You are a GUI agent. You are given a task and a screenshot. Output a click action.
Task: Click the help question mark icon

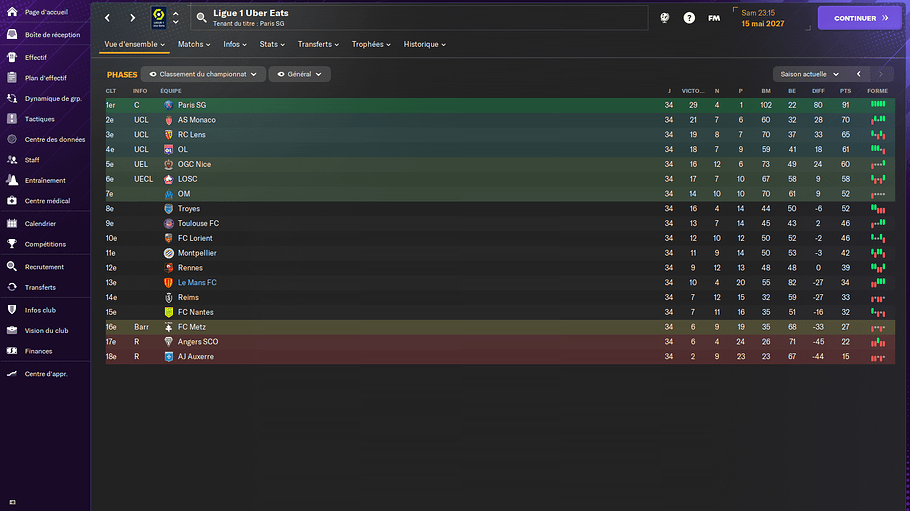689,18
